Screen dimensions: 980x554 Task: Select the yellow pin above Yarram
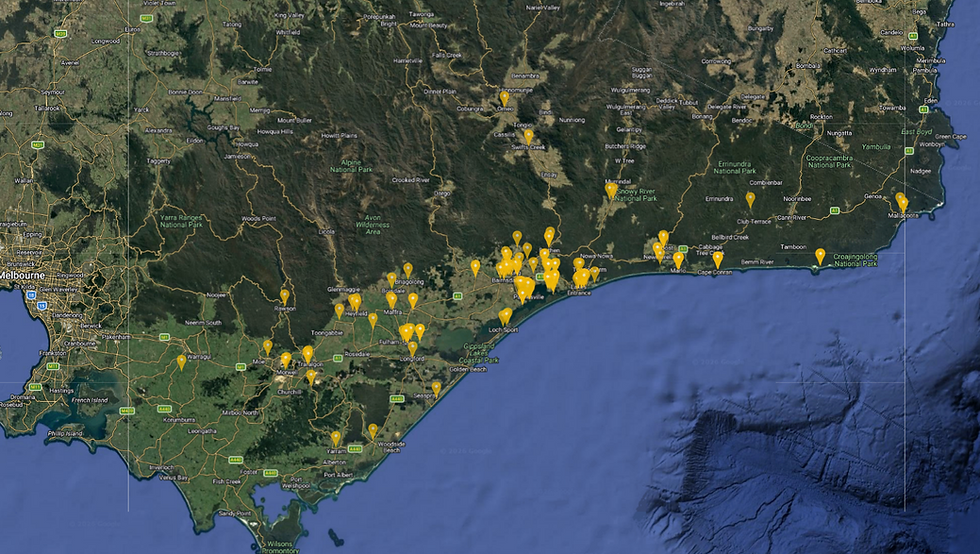pos(336,438)
